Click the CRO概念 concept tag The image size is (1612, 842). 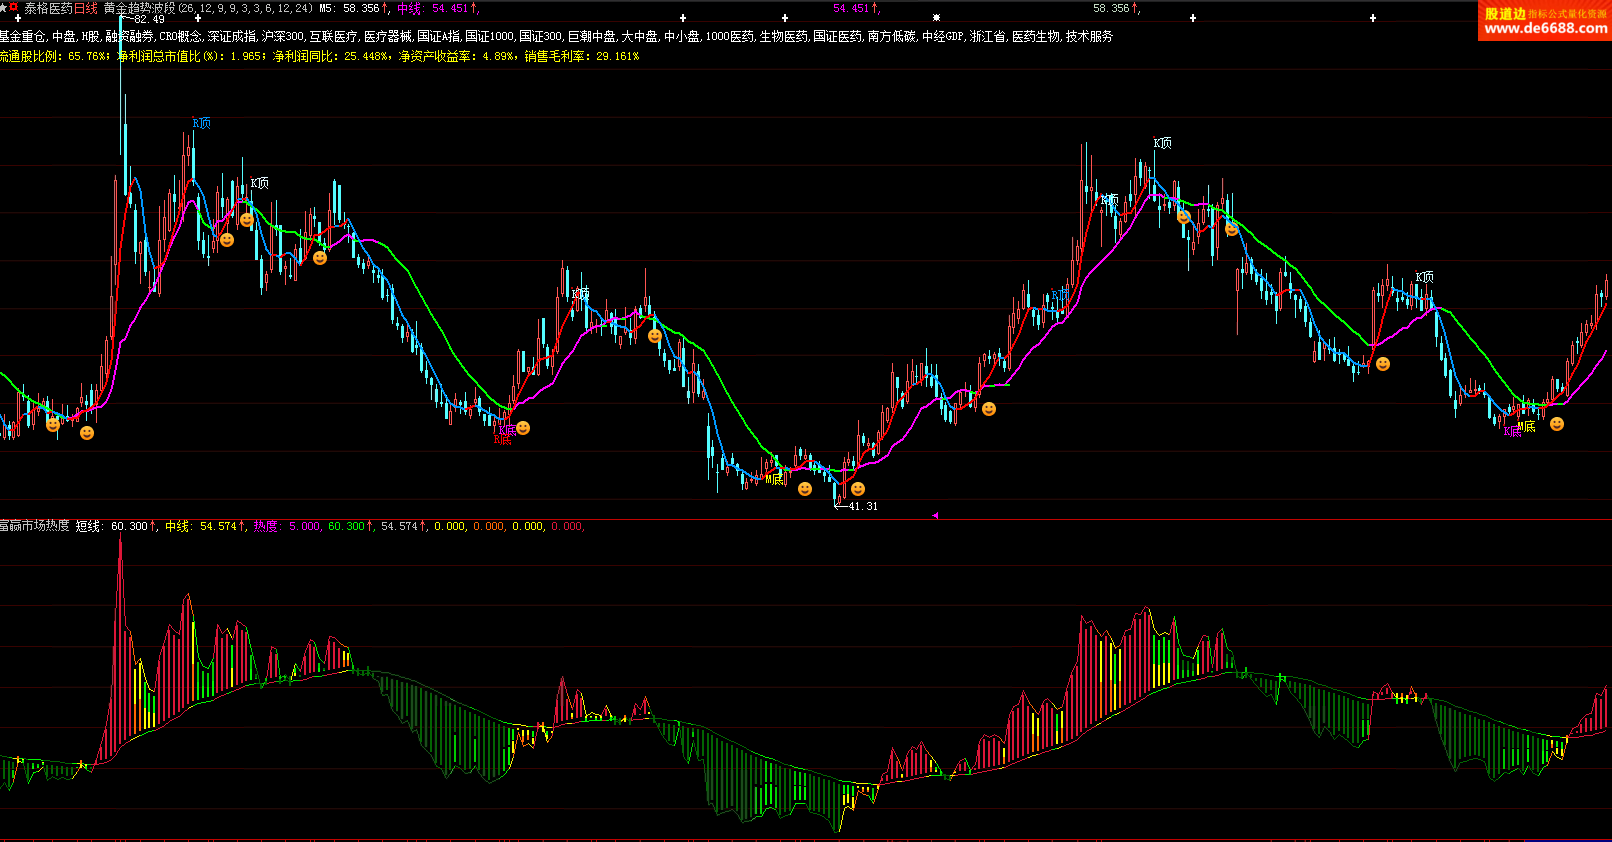[180, 36]
